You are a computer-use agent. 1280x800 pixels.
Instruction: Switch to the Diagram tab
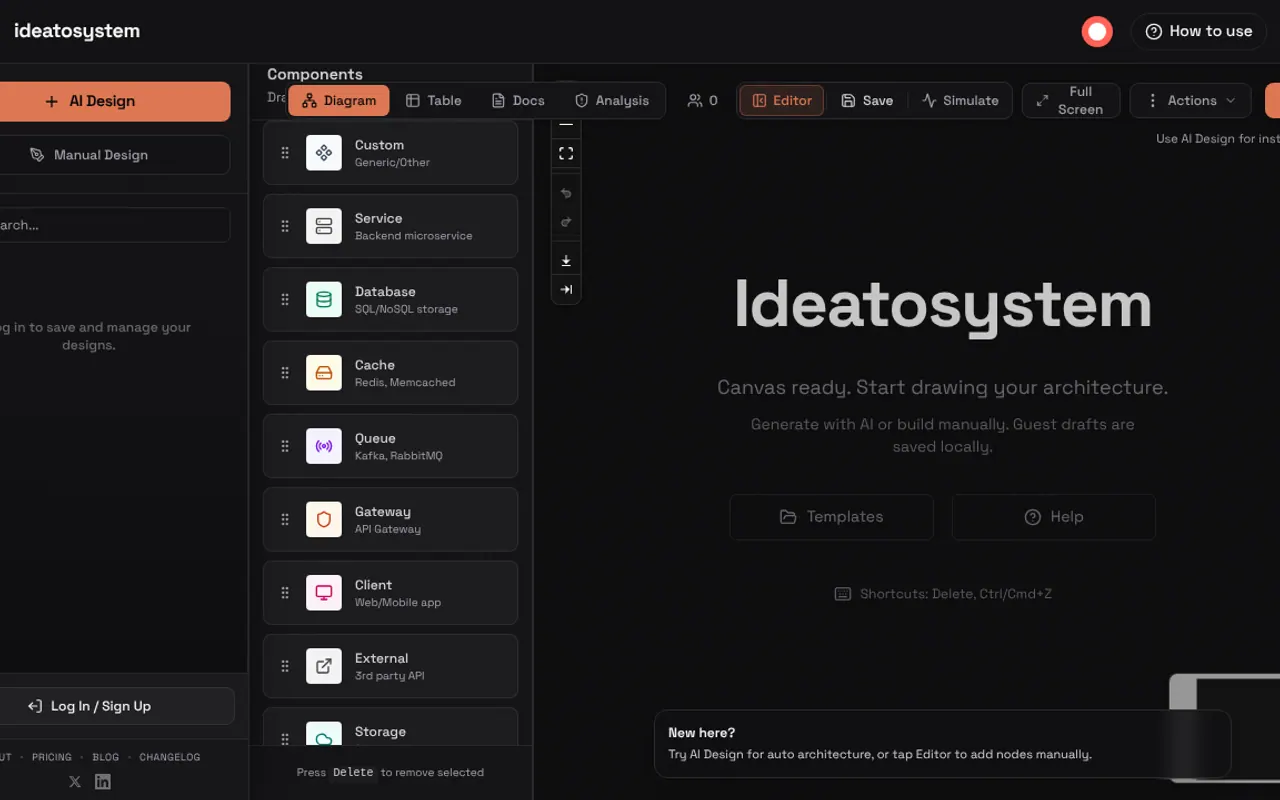pos(339,101)
